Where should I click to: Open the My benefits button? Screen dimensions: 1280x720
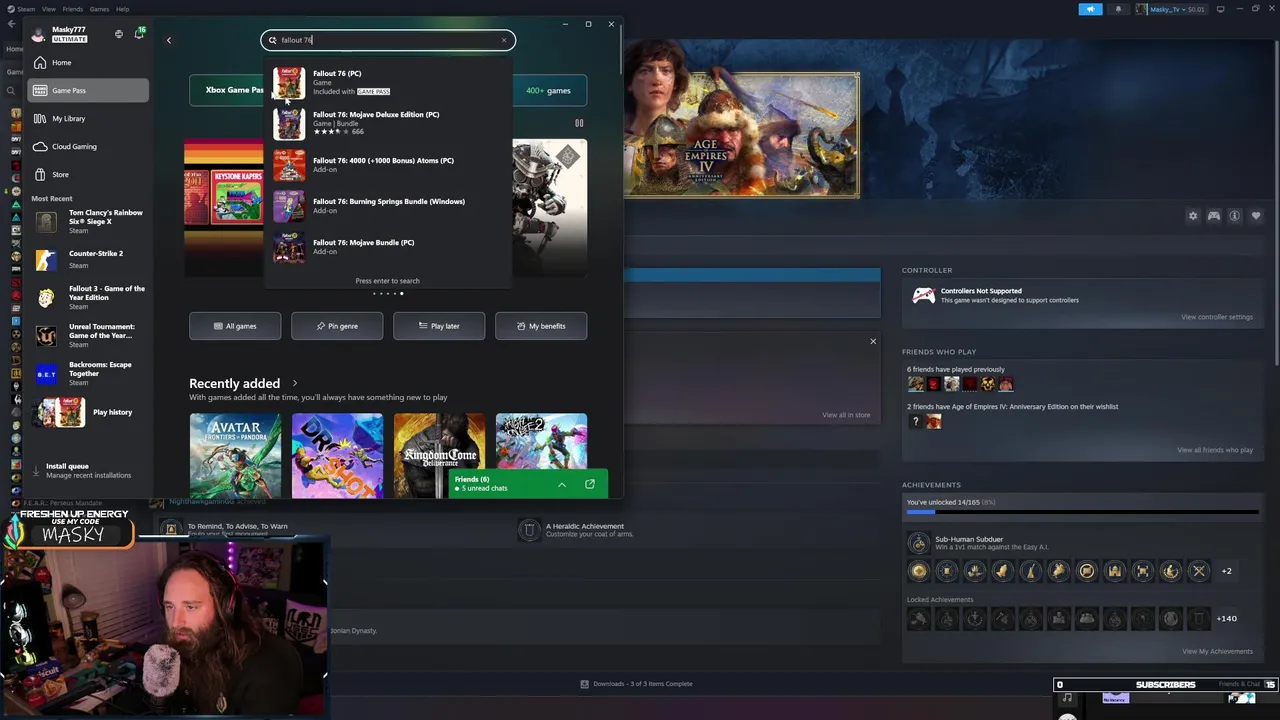click(541, 326)
